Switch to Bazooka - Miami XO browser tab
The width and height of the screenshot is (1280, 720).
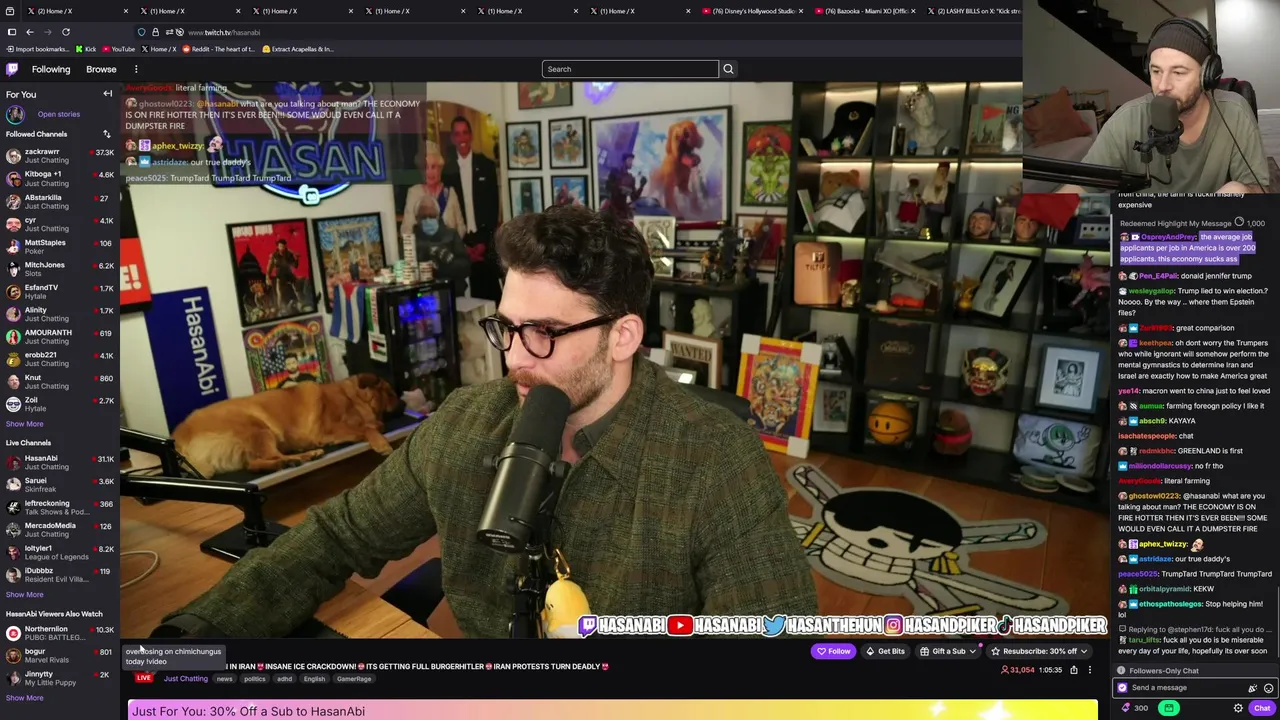point(863,11)
